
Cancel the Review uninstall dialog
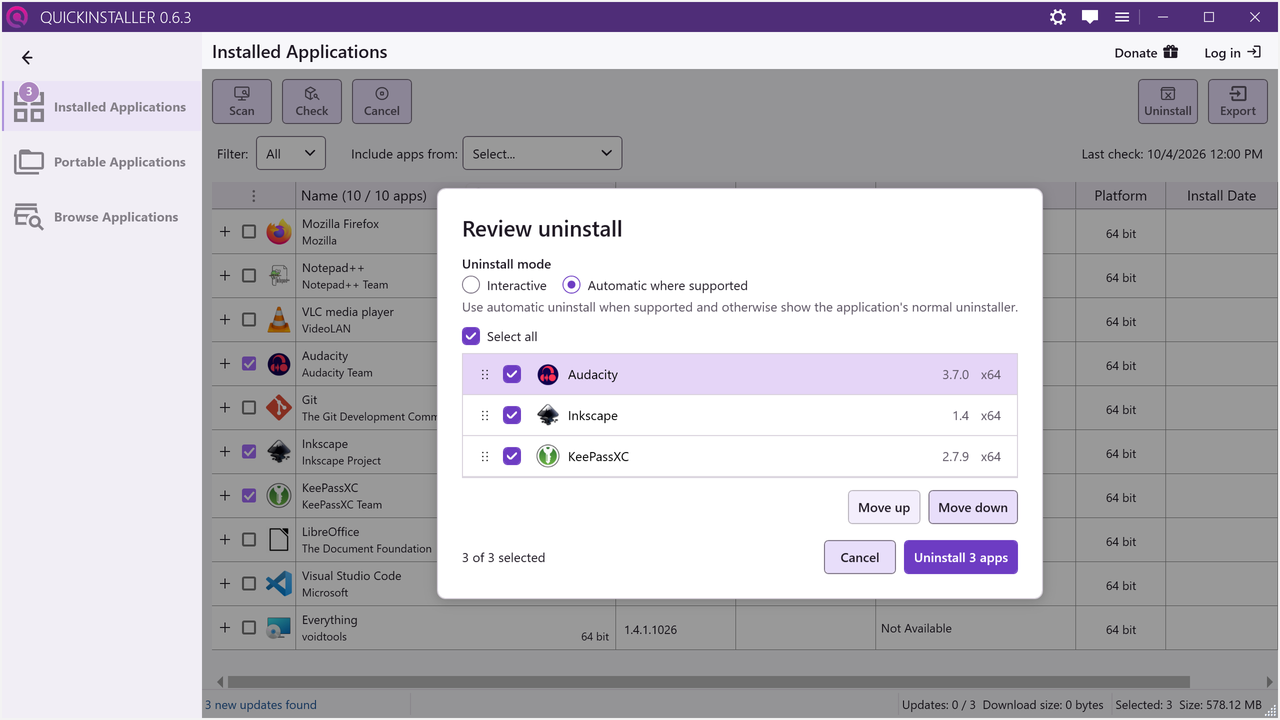click(860, 557)
